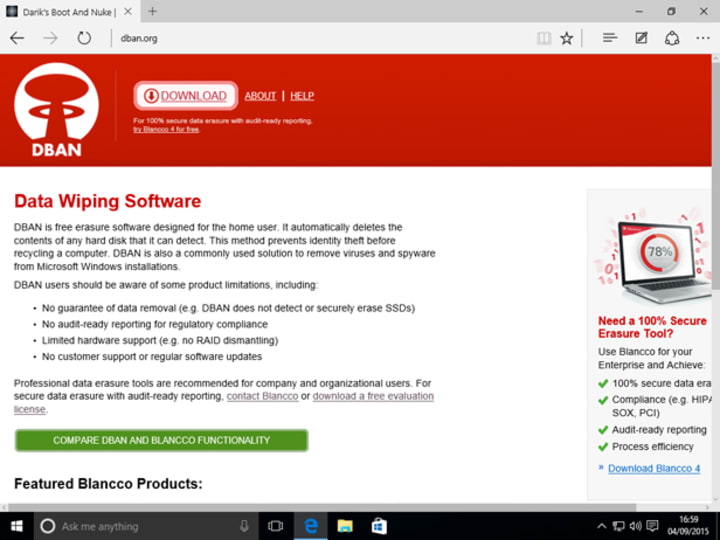Click the Cortana circle icon
This screenshot has width=720, height=540.
tap(48, 526)
